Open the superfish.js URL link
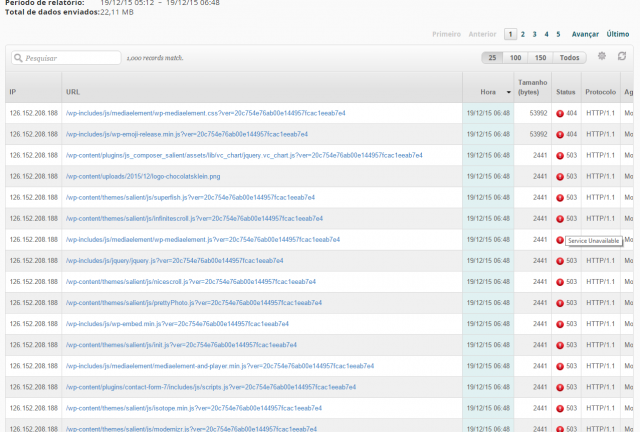This screenshot has height=432, width=640. pos(190,198)
